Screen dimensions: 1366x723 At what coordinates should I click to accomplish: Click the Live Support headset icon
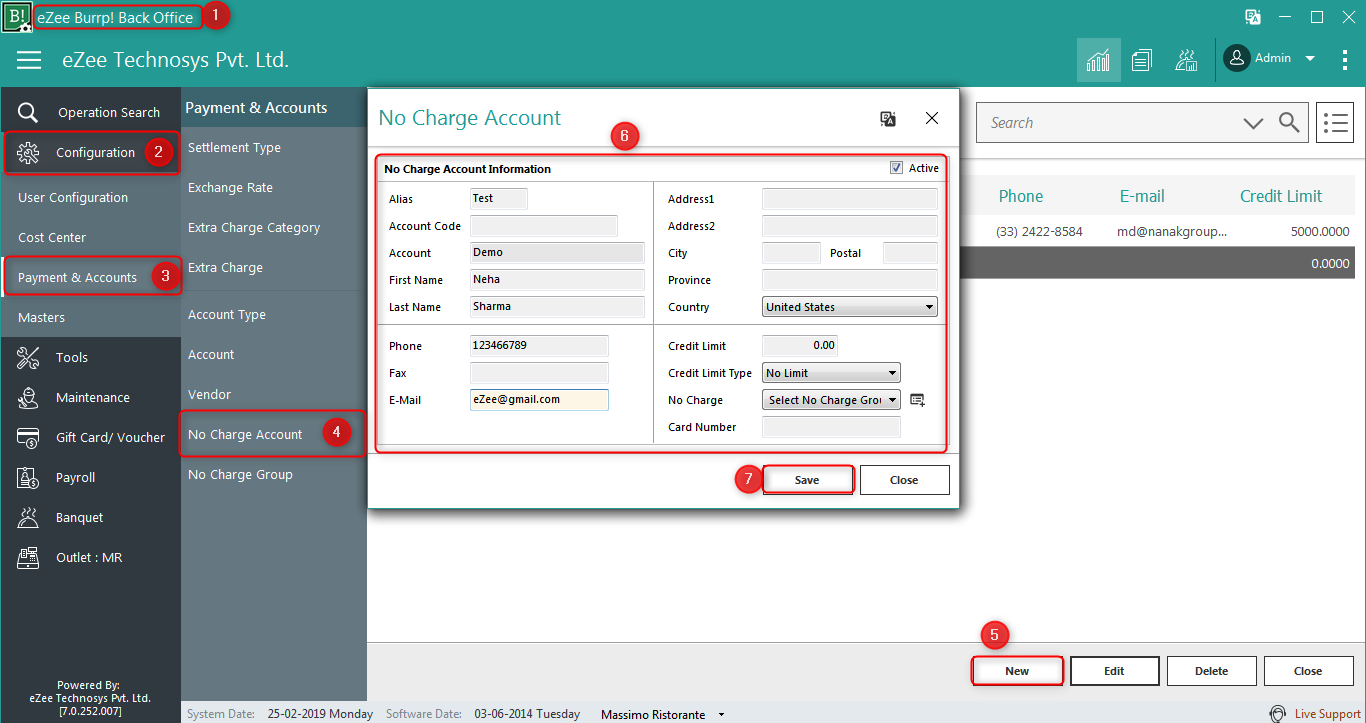point(1277,714)
